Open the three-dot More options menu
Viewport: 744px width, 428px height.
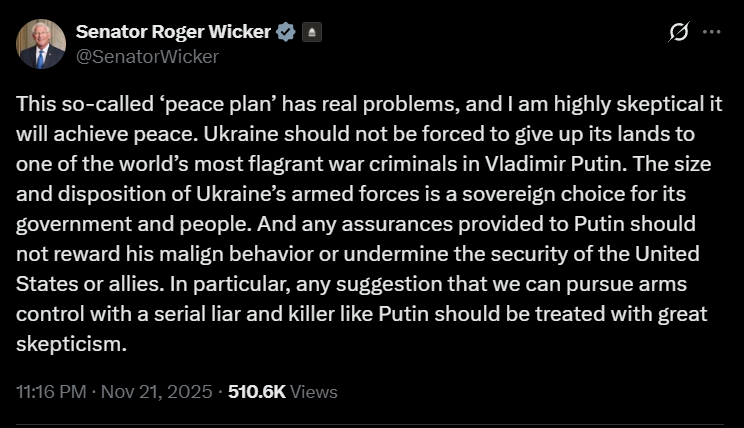point(712,32)
